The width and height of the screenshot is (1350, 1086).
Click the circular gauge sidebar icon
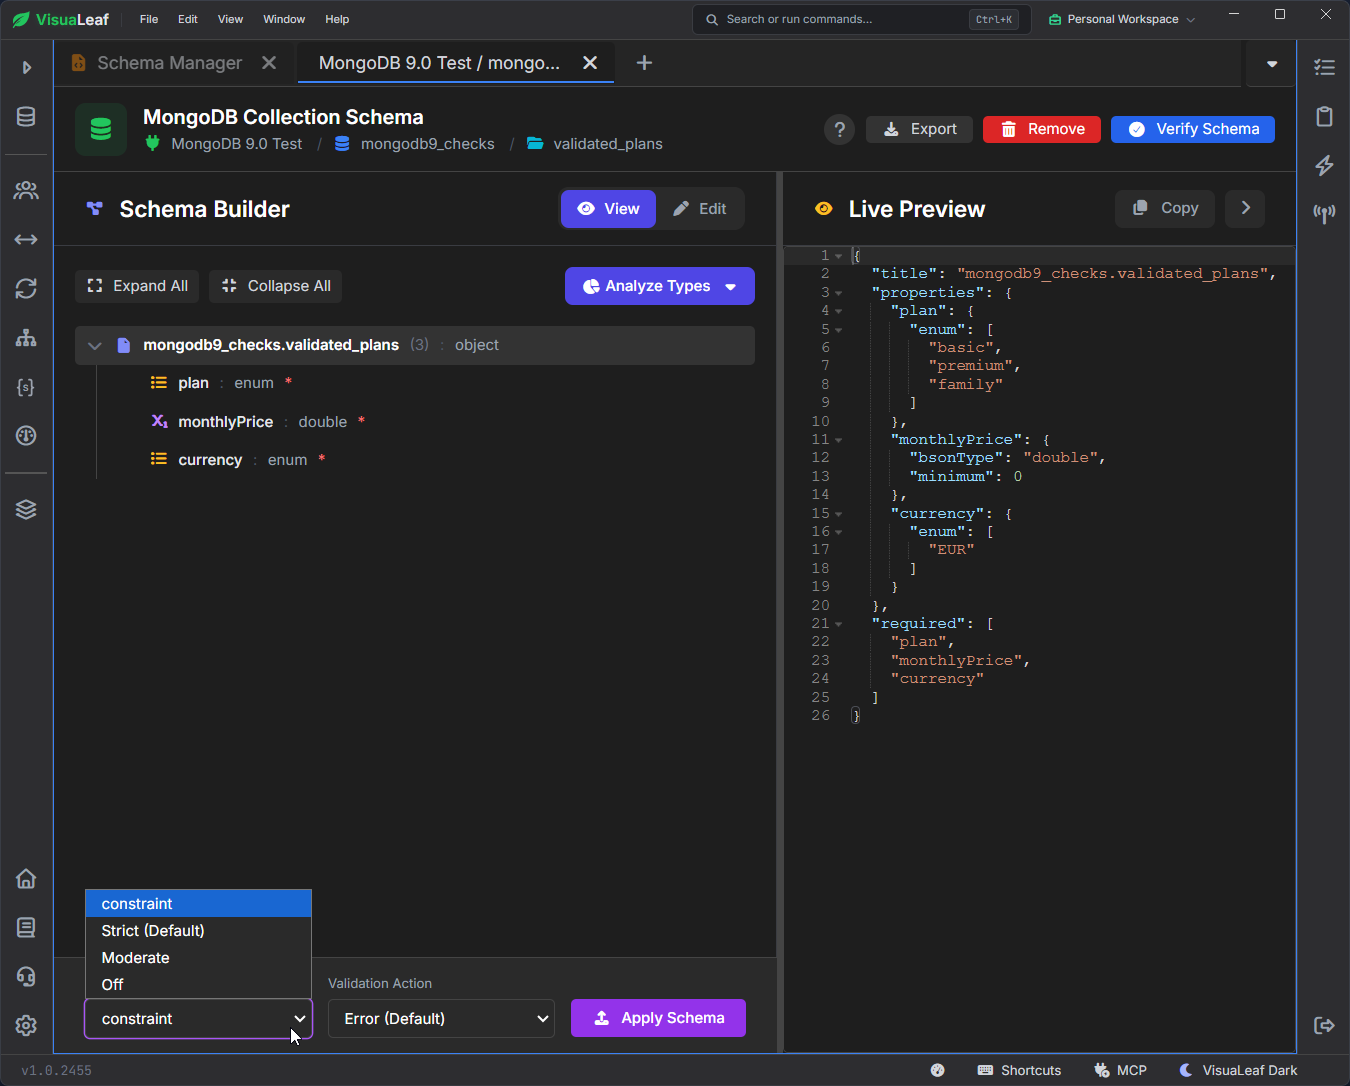(26, 435)
